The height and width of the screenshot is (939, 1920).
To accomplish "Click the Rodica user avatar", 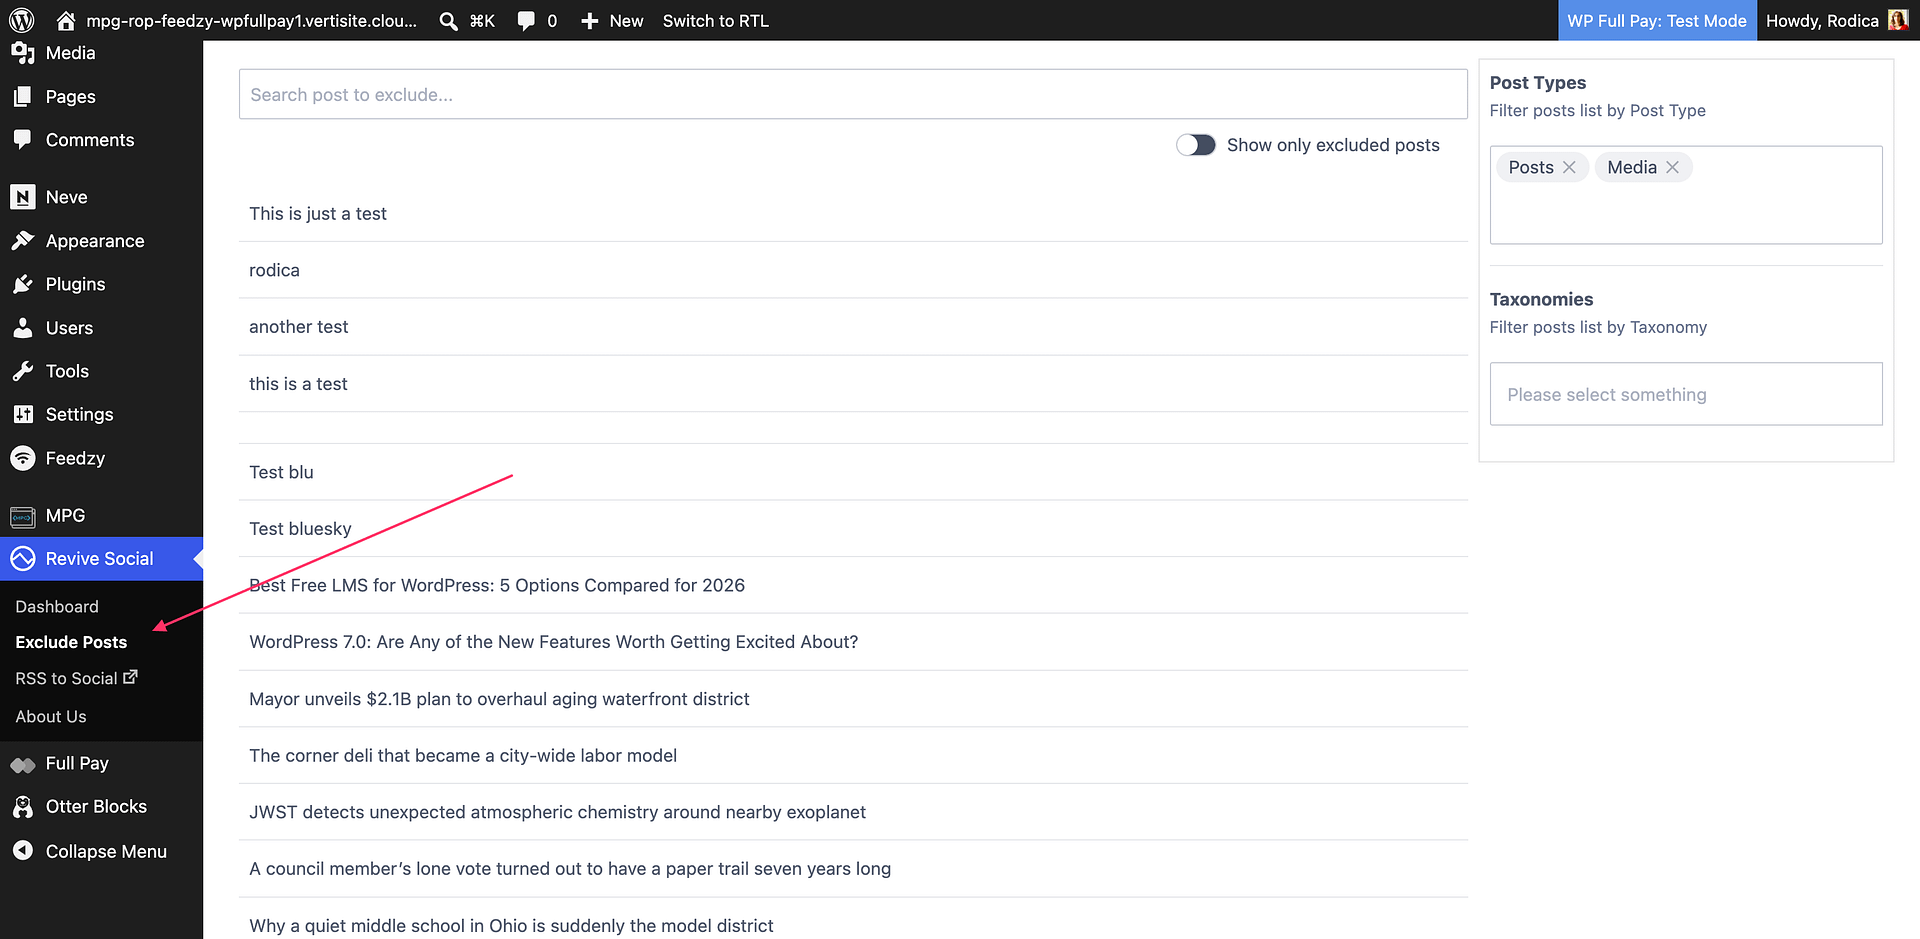I will pos(1897,20).
